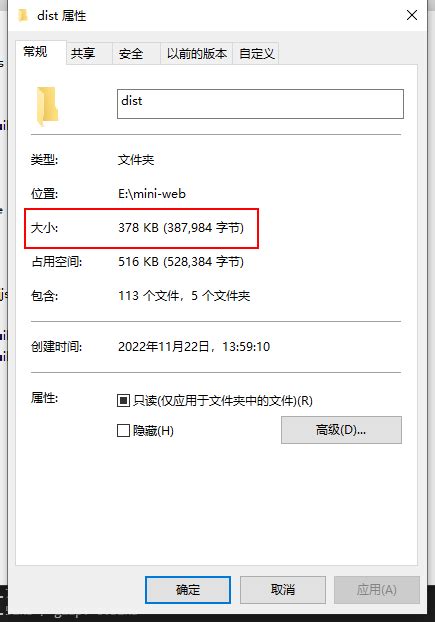Select the 常规 tab
Viewport: 435px width, 622px height.
pyautogui.click(x=36, y=52)
